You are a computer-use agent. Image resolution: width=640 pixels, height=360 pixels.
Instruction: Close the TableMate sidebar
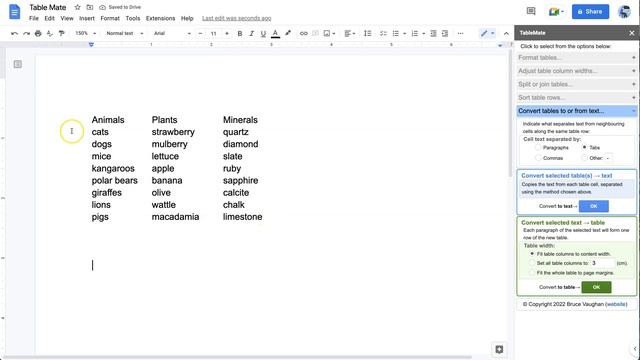pyautogui.click(x=632, y=33)
